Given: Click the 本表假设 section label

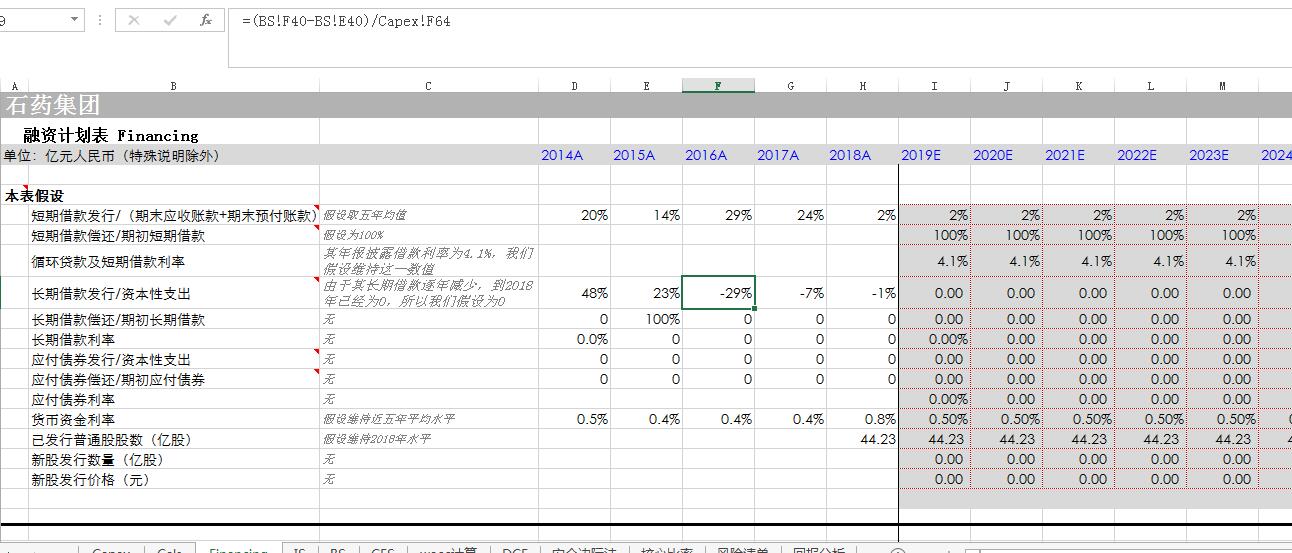Looking at the screenshot, I should click(34, 196).
